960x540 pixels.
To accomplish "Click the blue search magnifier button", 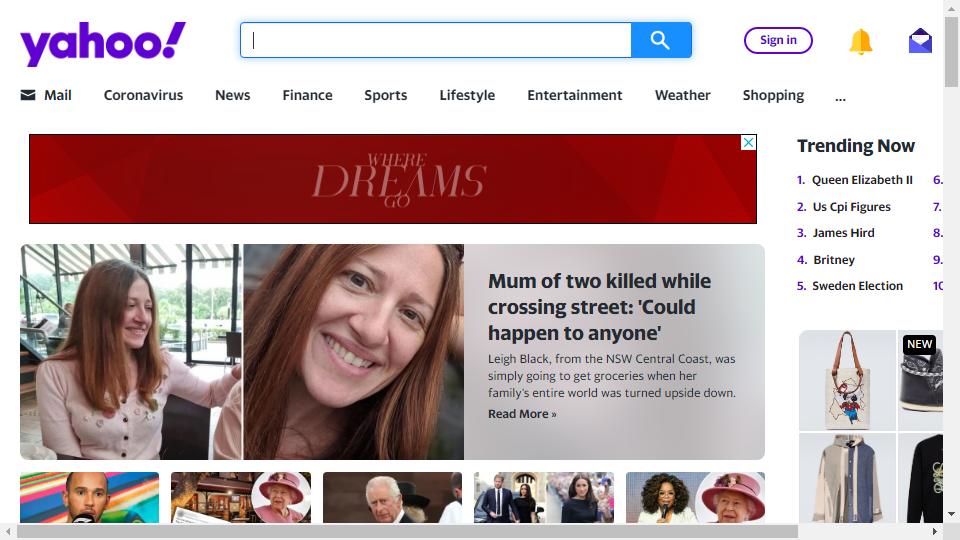I will [x=661, y=40].
